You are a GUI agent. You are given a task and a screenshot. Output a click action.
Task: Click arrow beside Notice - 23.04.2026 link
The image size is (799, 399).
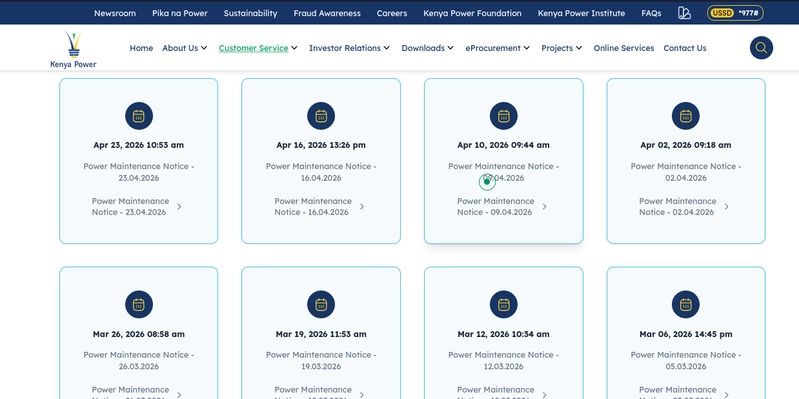click(179, 207)
